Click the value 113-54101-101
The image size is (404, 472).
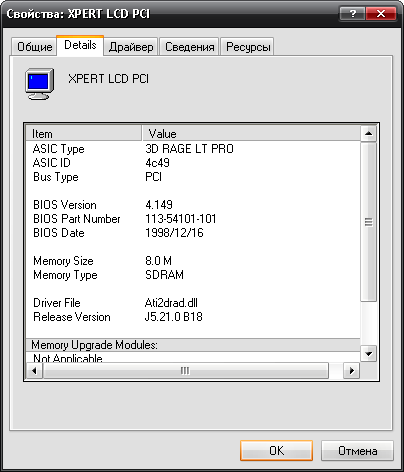[x=181, y=219]
